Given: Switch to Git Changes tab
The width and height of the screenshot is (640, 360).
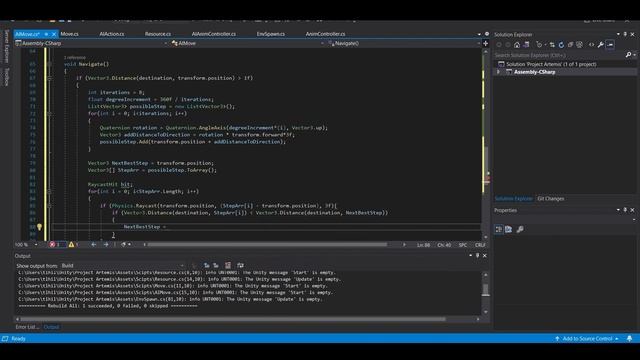Looking at the screenshot, I should click(551, 199).
